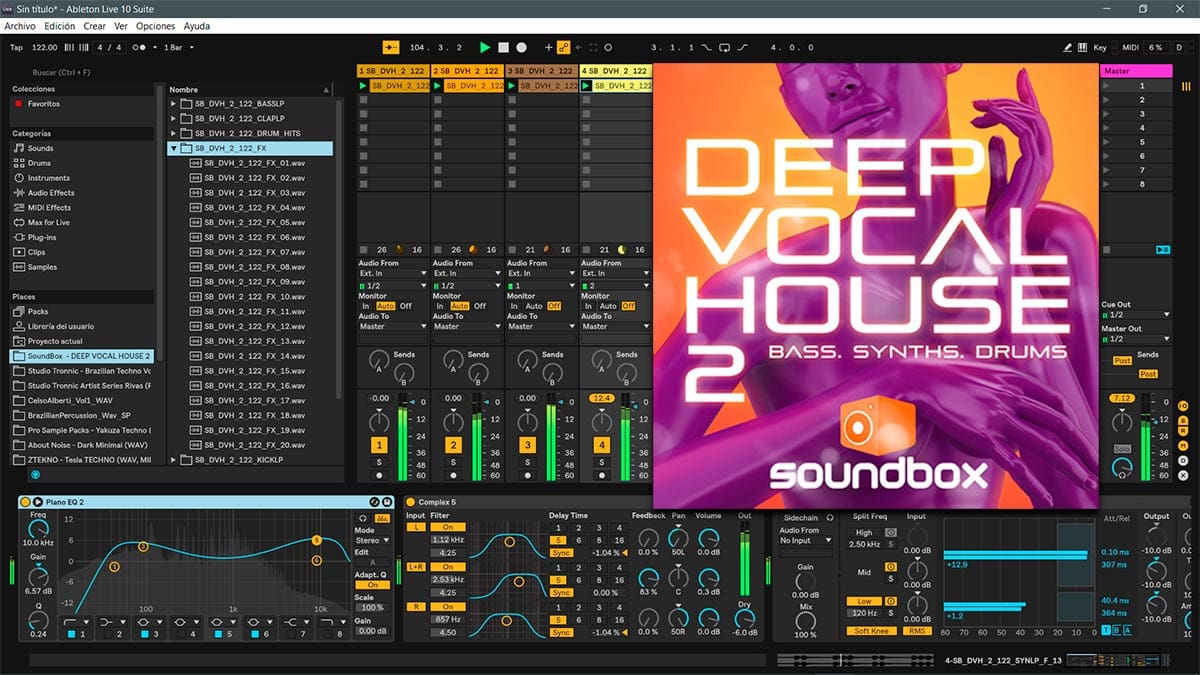Toggle track 2 activator button
1200x675 pixels.
[x=453, y=445]
